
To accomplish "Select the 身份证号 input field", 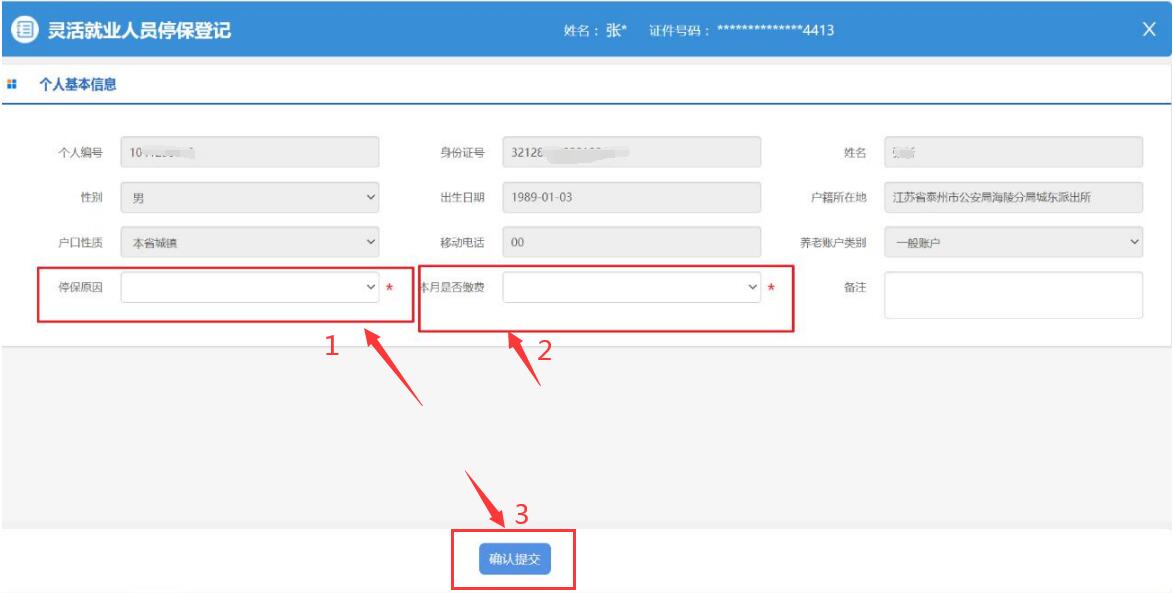I will tap(631, 152).
